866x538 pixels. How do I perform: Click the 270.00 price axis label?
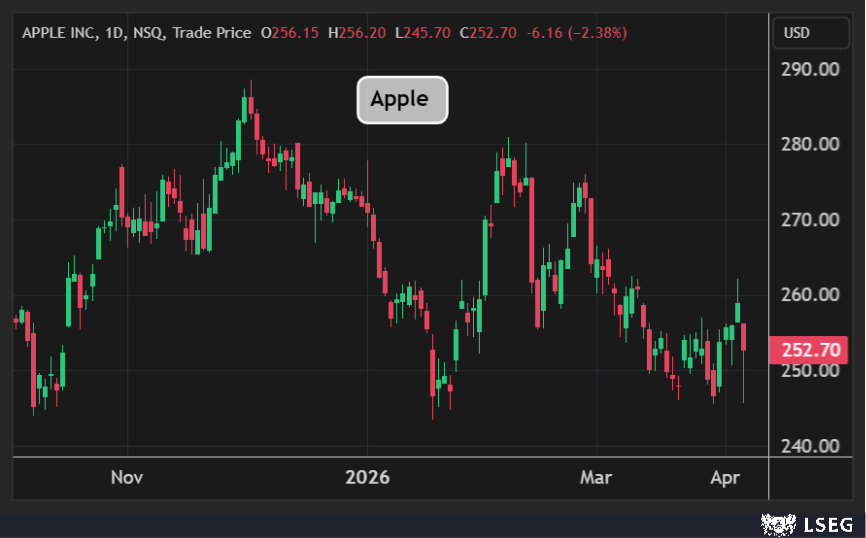point(809,219)
